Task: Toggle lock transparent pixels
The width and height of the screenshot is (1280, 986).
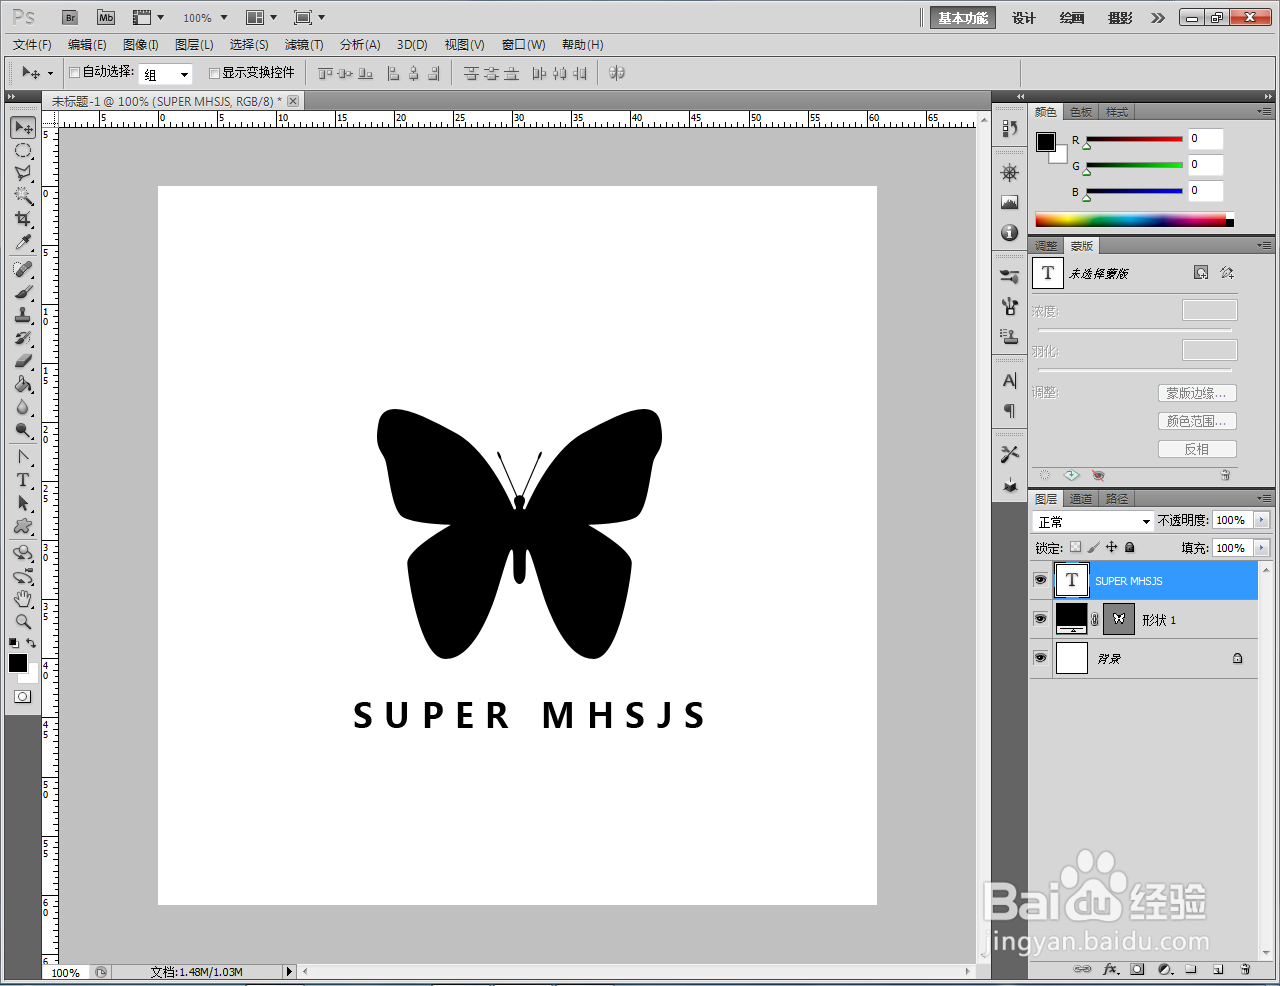Action: pos(1075,547)
